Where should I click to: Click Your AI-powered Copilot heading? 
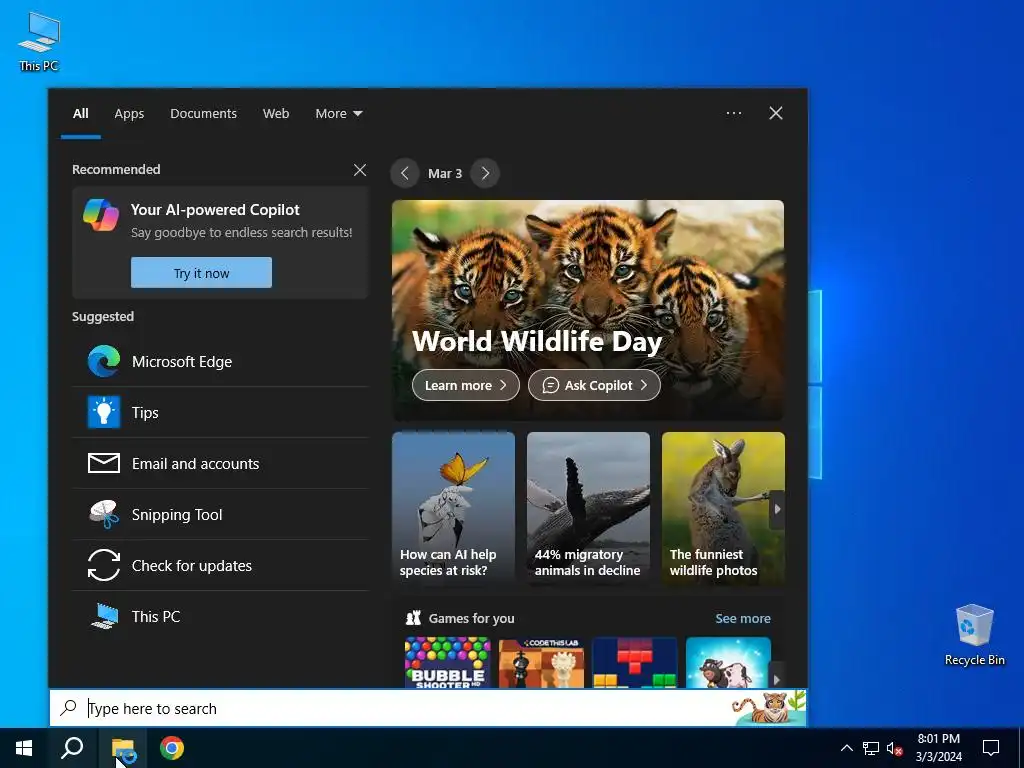tap(215, 210)
